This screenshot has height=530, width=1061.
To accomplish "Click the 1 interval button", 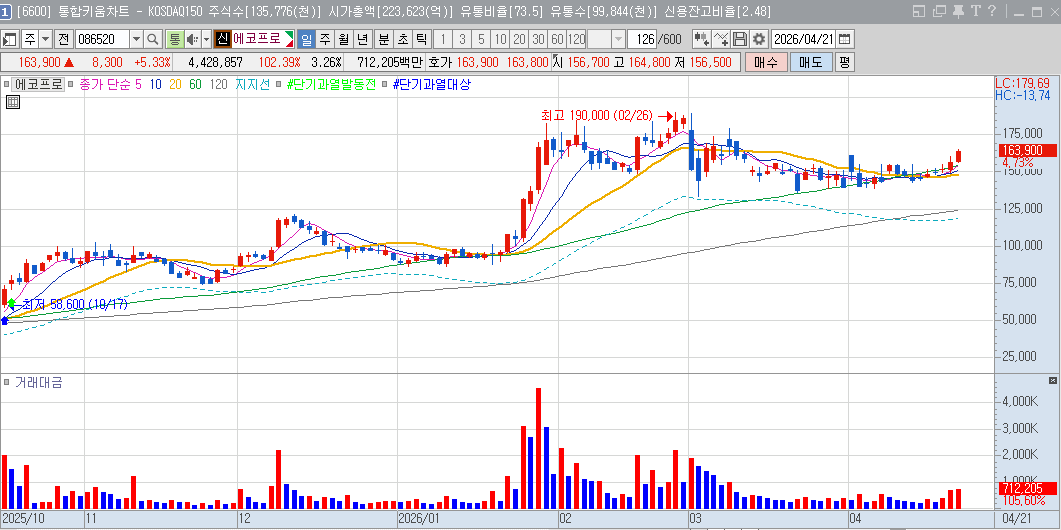I will [x=443, y=39].
